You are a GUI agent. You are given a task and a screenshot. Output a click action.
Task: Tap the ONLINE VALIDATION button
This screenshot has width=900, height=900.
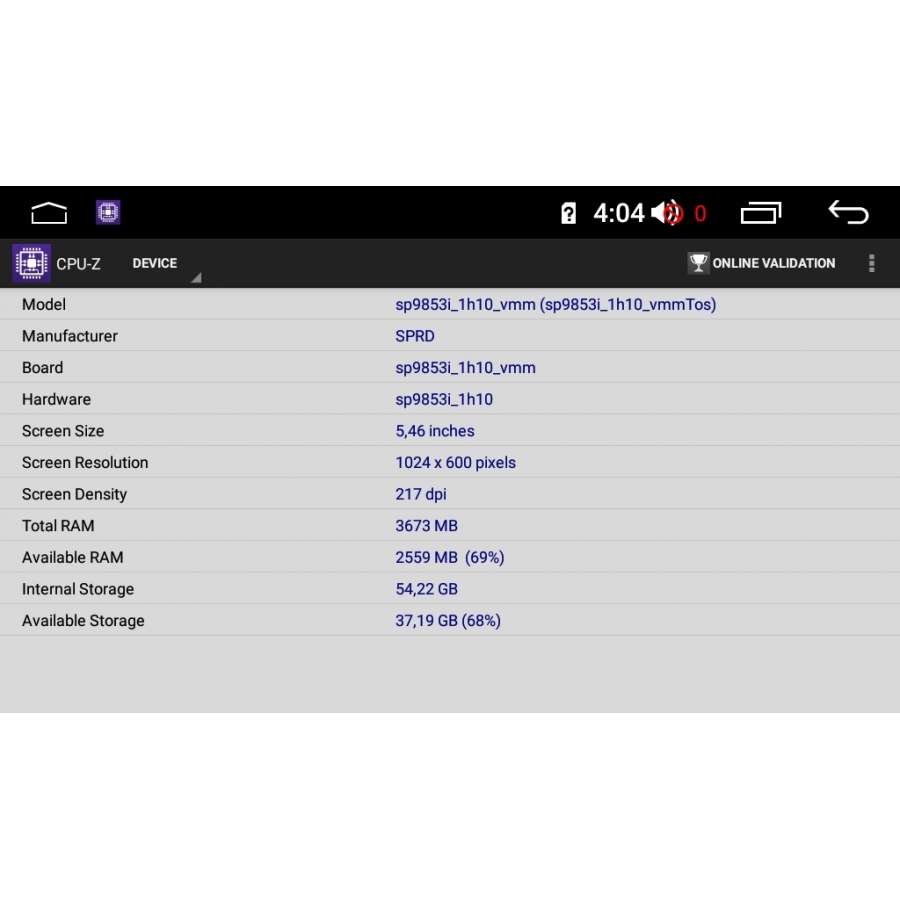coord(762,263)
